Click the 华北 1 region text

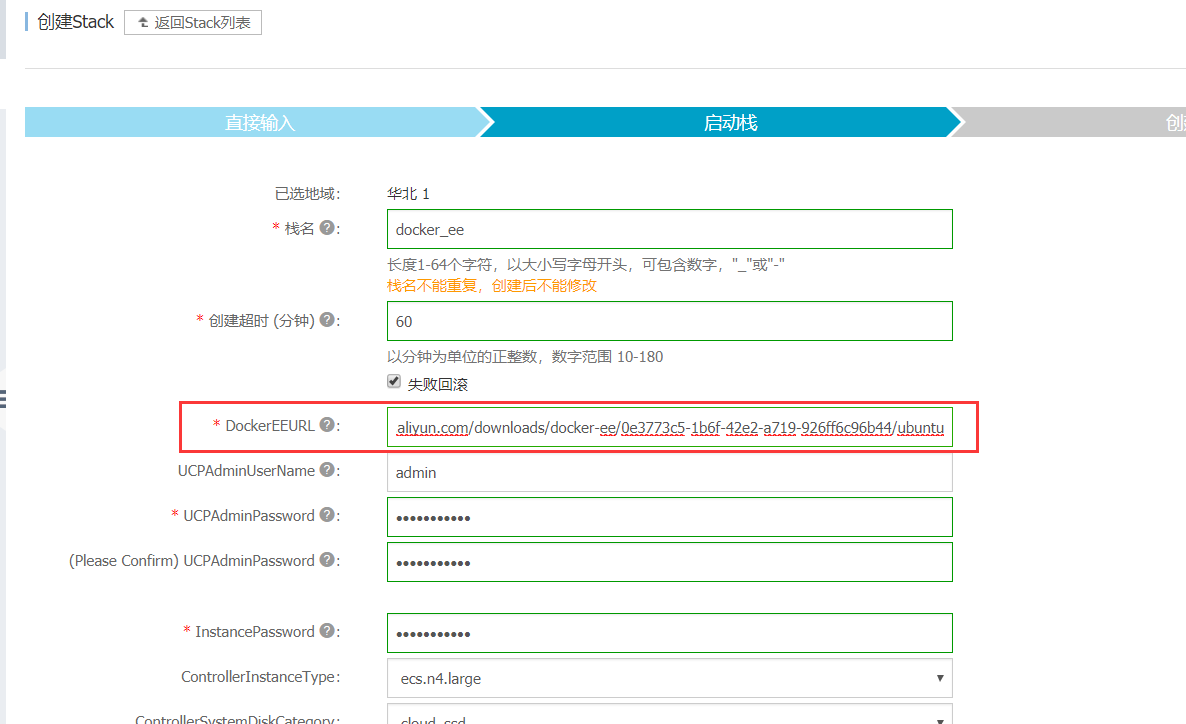pos(408,194)
